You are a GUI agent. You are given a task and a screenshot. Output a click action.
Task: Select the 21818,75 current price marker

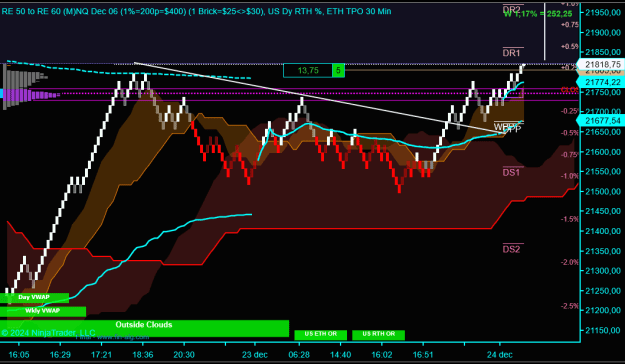coord(601,64)
